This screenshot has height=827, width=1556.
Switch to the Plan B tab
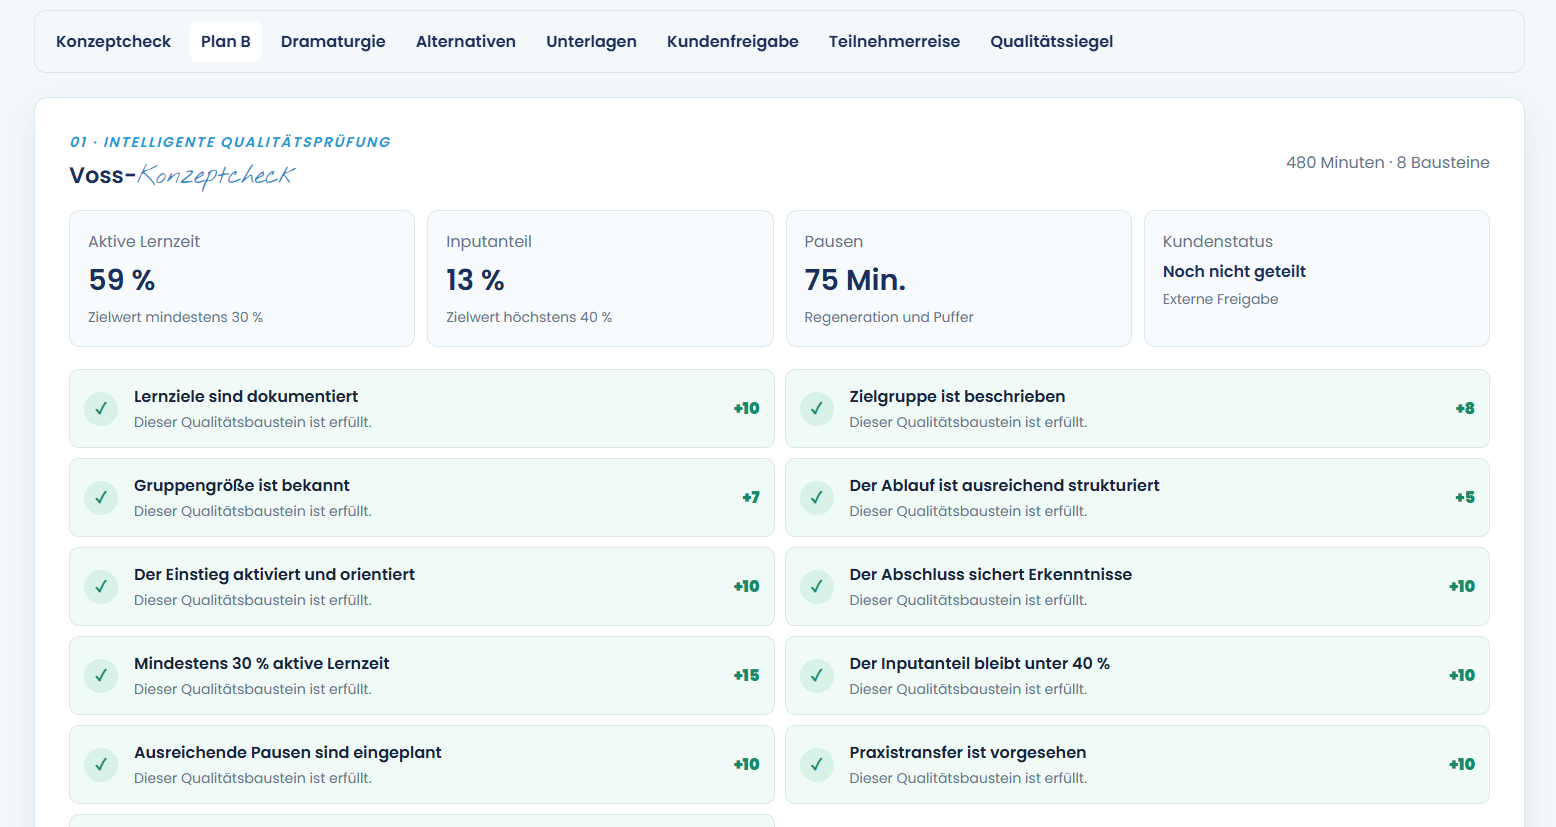coord(226,41)
